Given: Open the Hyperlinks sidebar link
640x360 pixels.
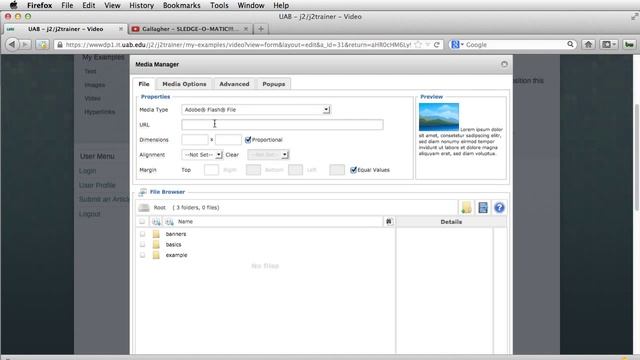Looking at the screenshot, I should [x=100, y=112].
